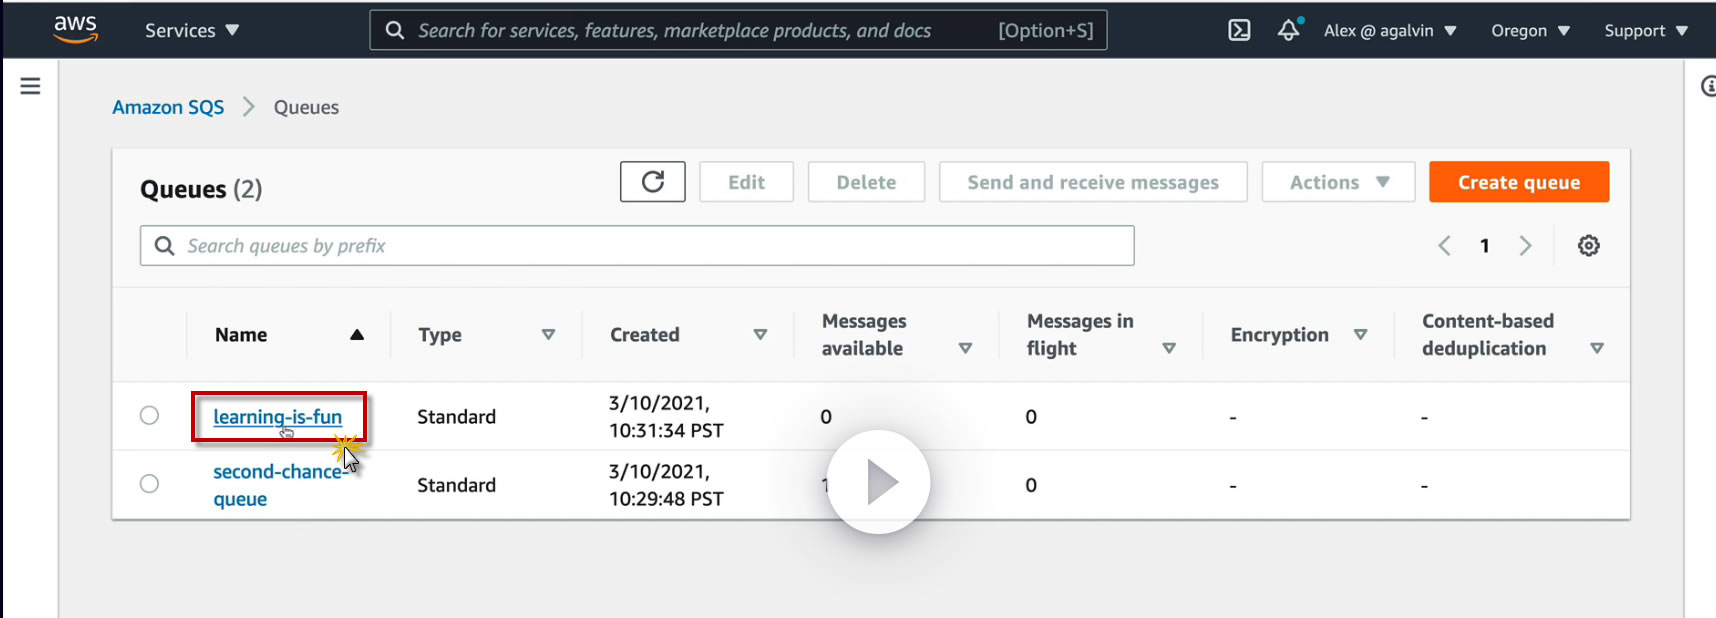Viewport: 1716px width, 618px height.
Task: Click the AWS logo home icon
Action: click(75, 30)
